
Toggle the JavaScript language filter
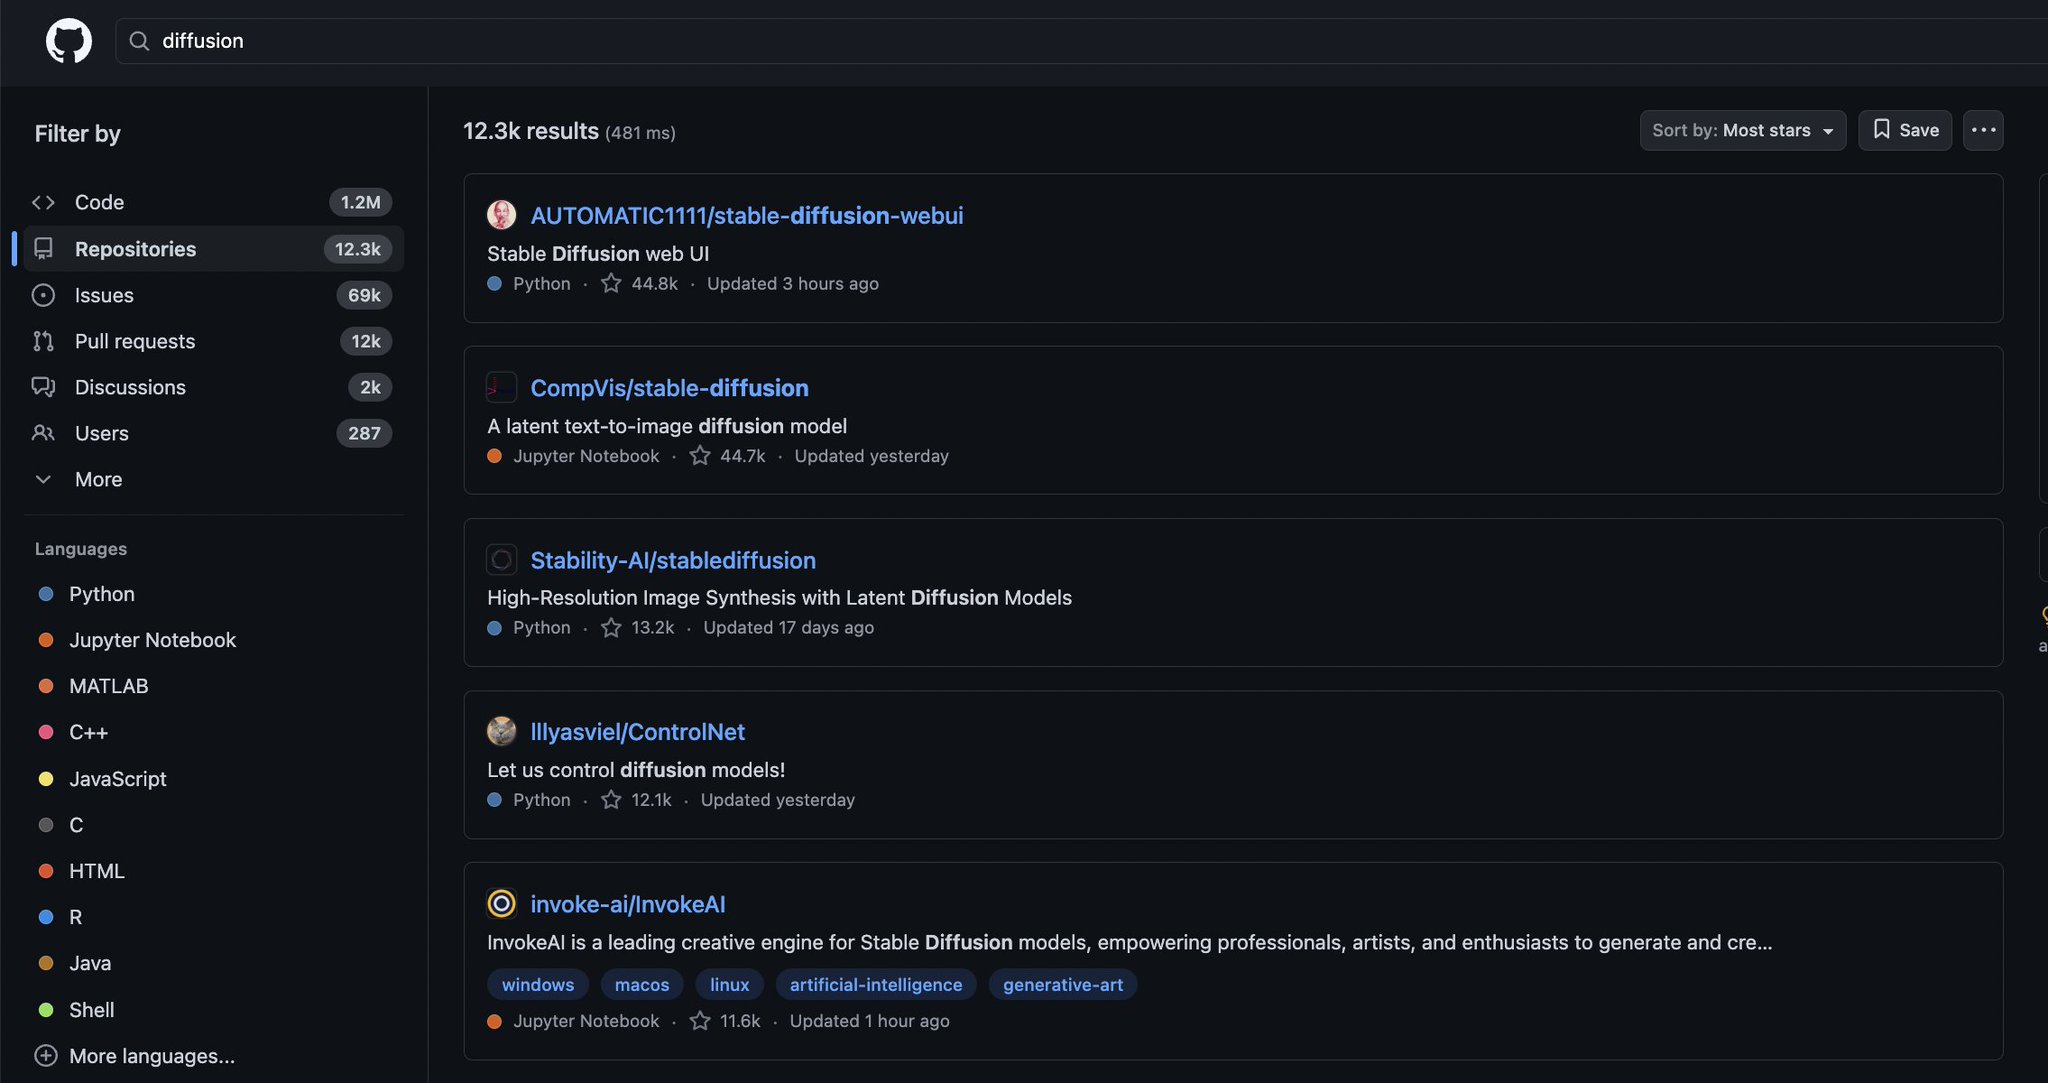point(117,778)
